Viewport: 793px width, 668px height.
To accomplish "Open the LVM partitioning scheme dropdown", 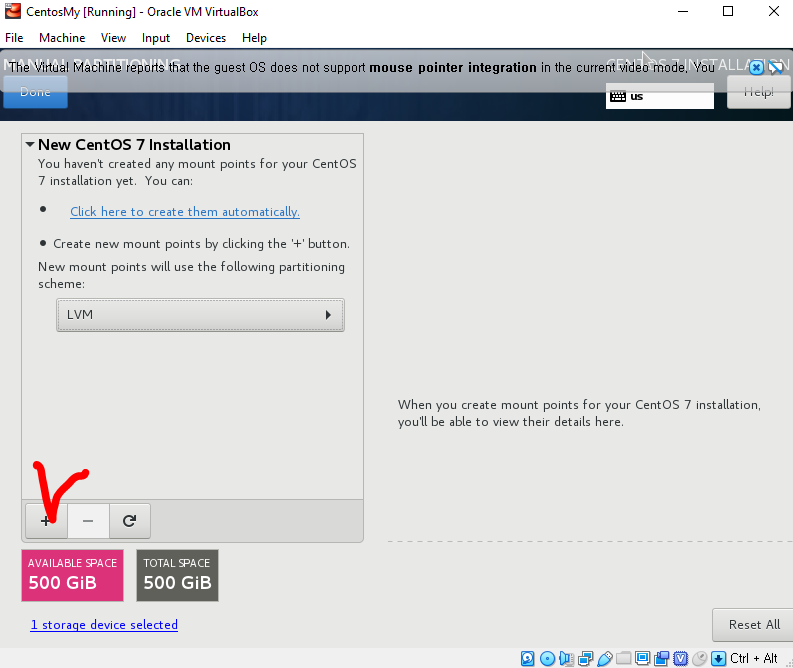I will pos(200,315).
